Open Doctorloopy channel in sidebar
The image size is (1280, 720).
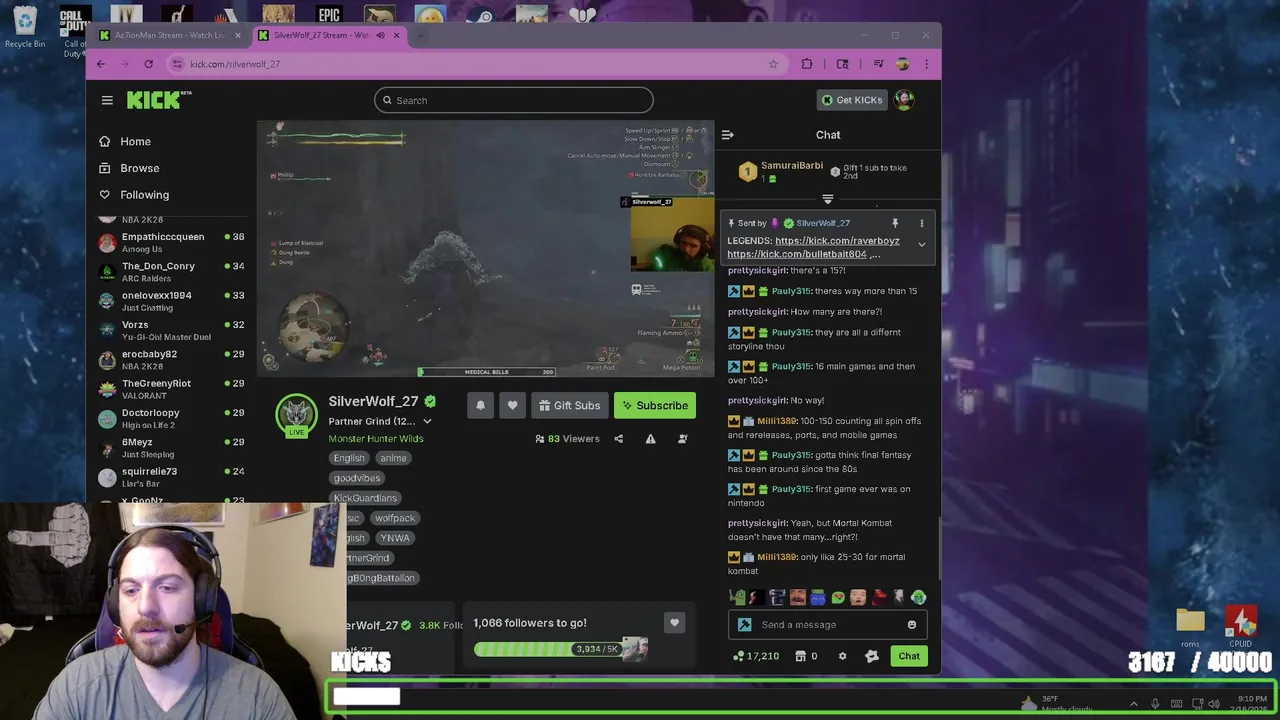tap(171, 418)
